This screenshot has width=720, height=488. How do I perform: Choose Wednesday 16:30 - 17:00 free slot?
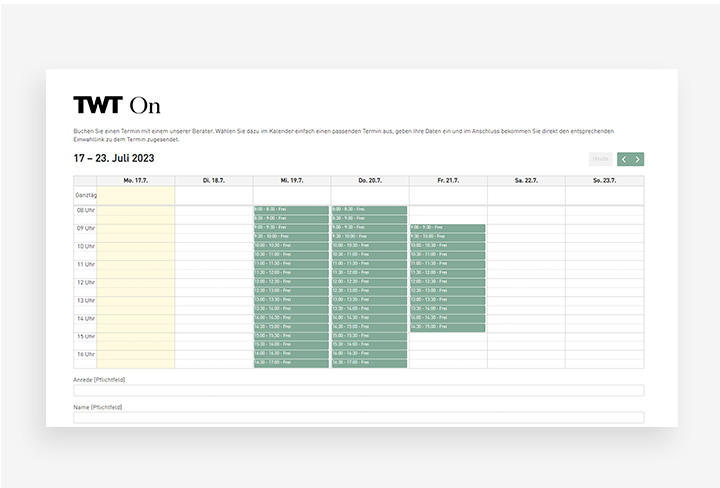pyautogui.click(x=291, y=363)
